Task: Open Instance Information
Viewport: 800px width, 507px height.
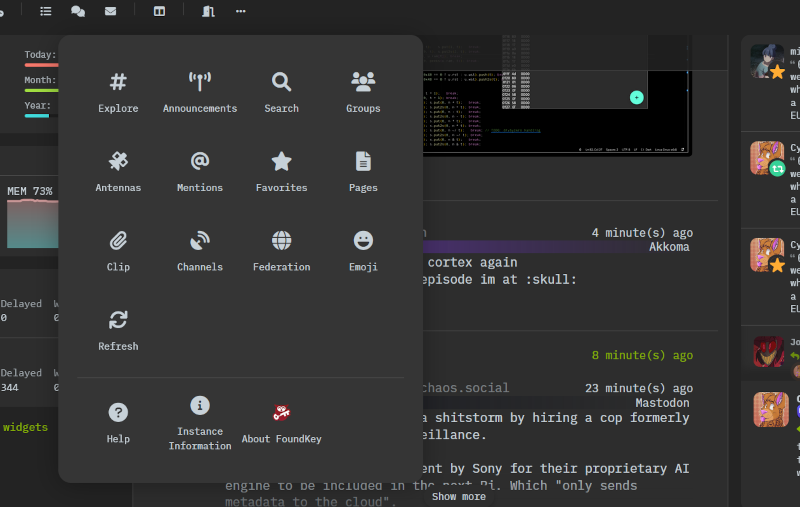Action: [x=199, y=423]
